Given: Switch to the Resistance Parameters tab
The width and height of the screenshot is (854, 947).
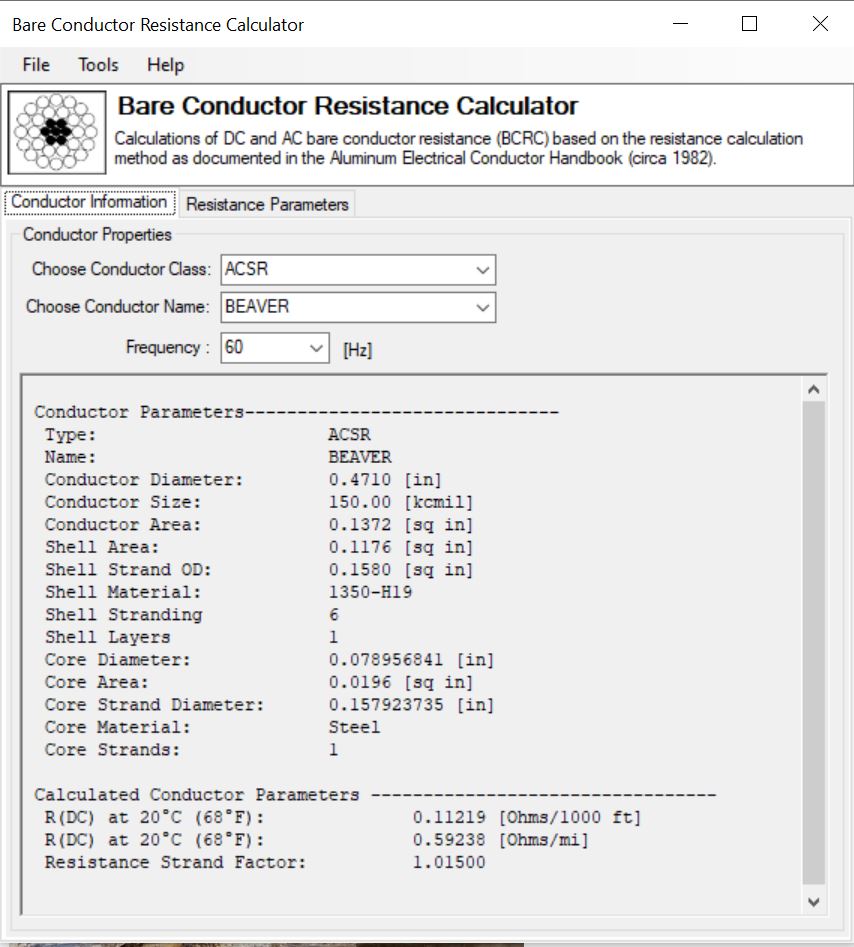Looking at the screenshot, I should coord(267,204).
